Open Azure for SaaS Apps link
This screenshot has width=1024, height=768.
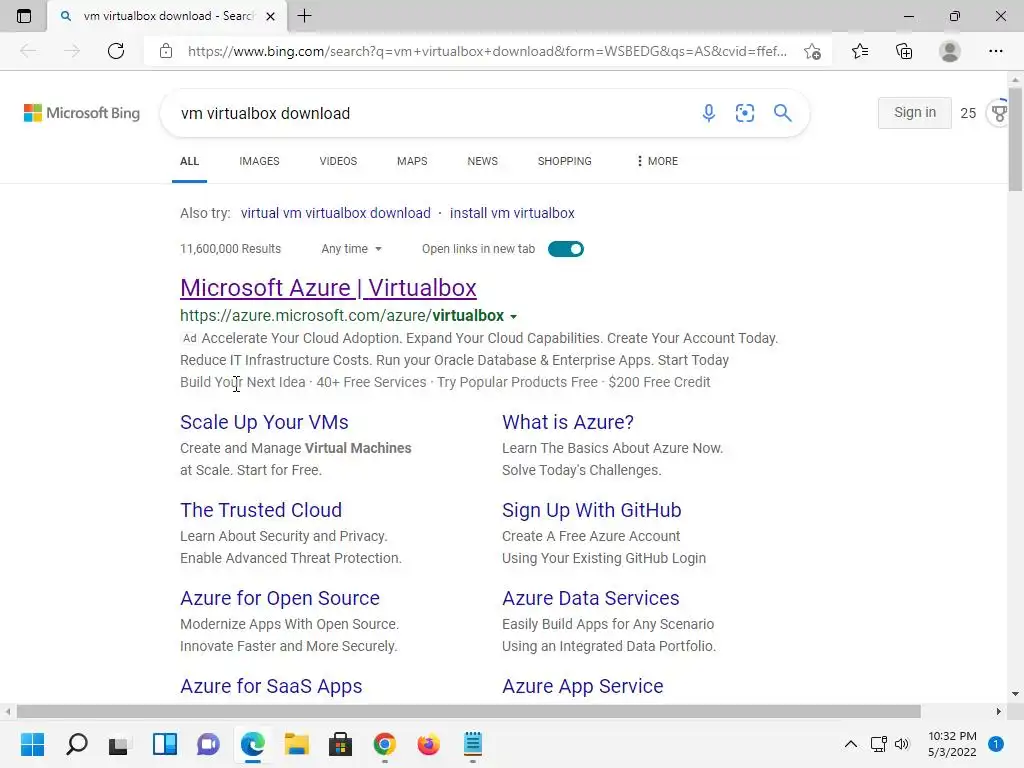(x=271, y=686)
